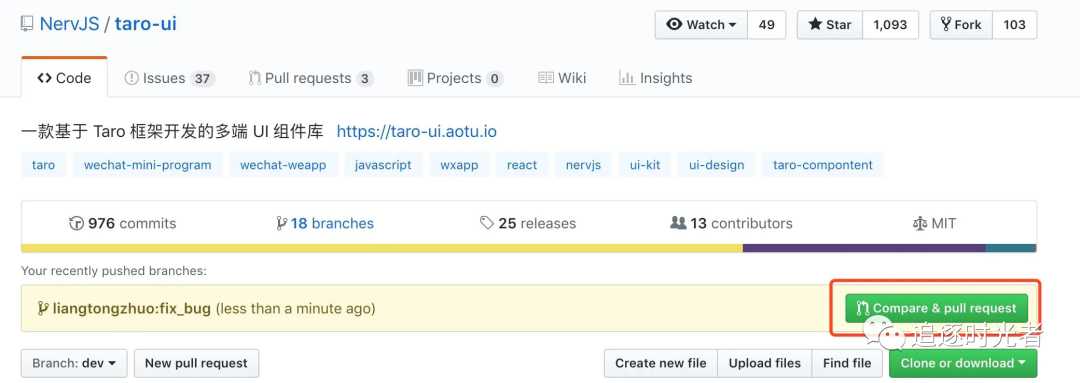Fork the taro-ui repository
The height and width of the screenshot is (383, 1080).
(x=961, y=25)
